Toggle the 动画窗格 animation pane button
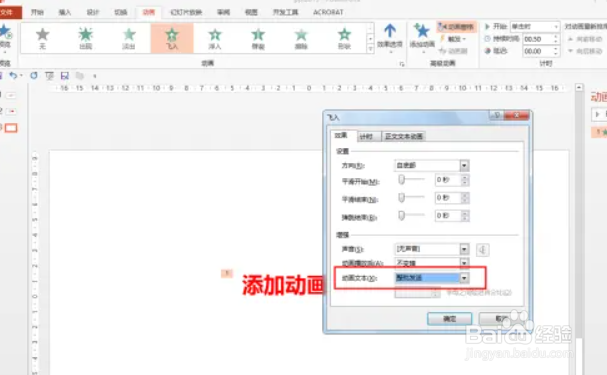 point(456,27)
